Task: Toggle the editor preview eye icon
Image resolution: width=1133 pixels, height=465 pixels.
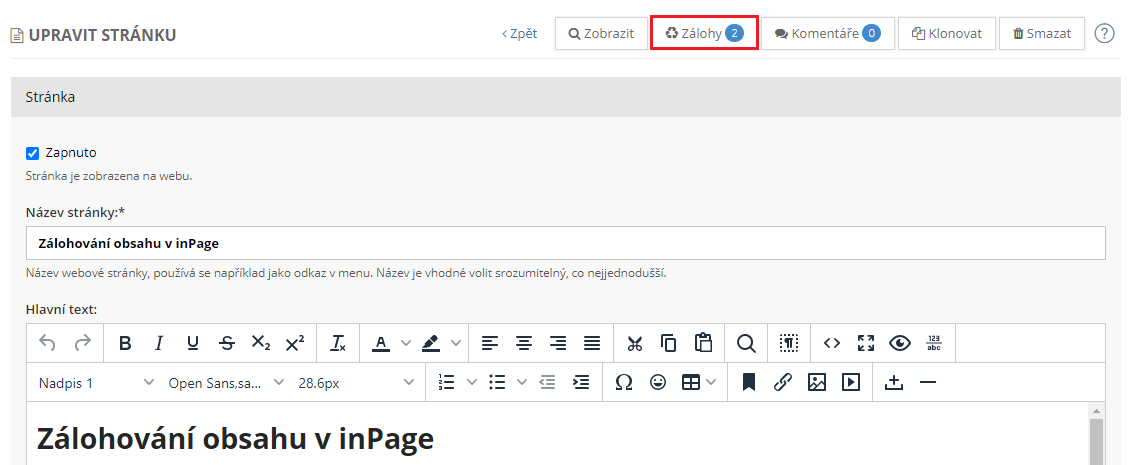Action: [x=900, y=343]
